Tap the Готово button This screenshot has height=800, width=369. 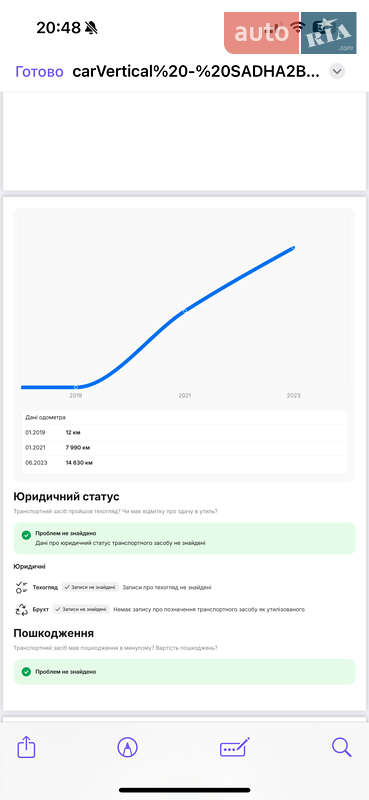[39, 71]
